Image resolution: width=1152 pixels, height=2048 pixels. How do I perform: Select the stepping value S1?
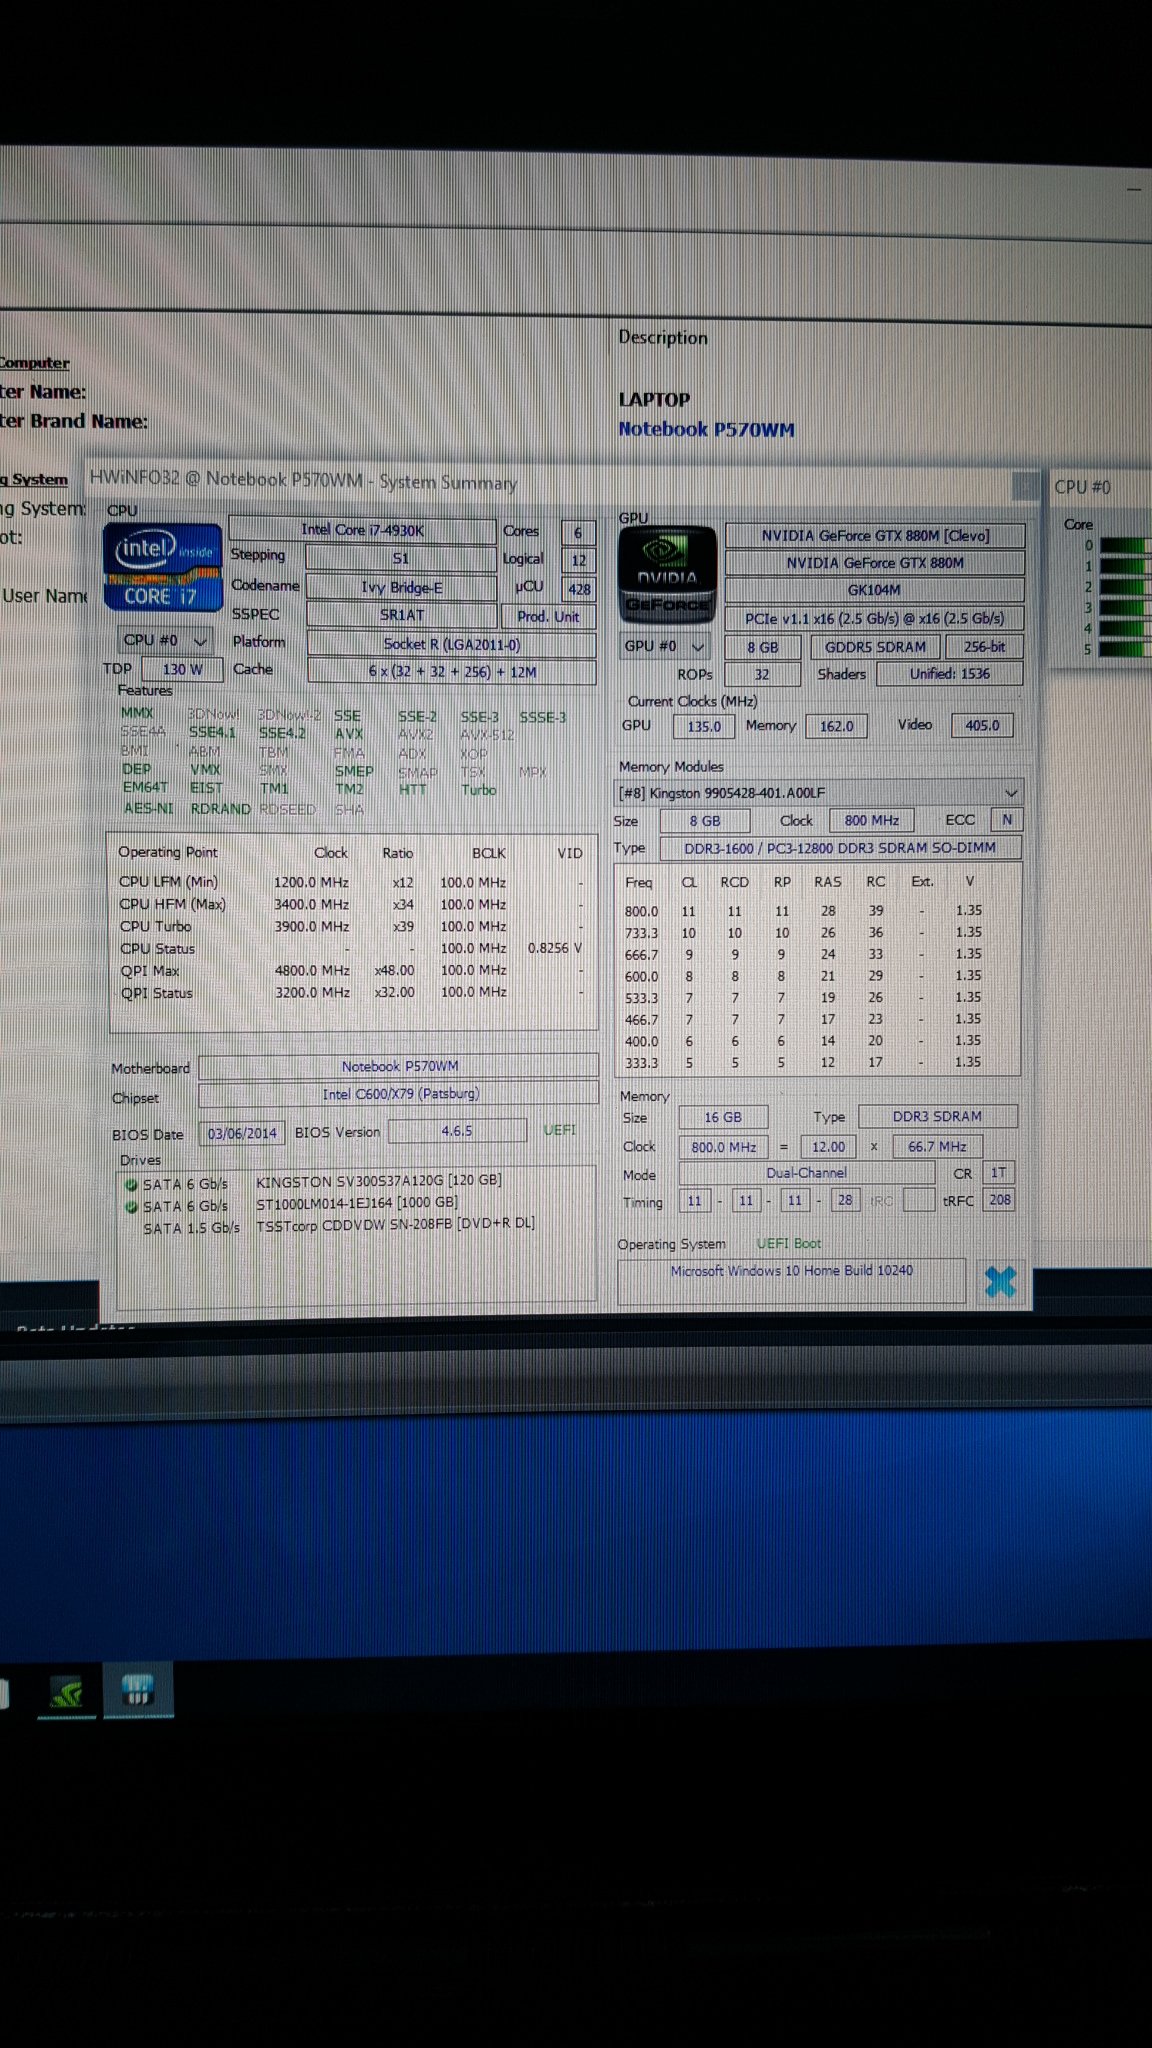pos(400,559)
